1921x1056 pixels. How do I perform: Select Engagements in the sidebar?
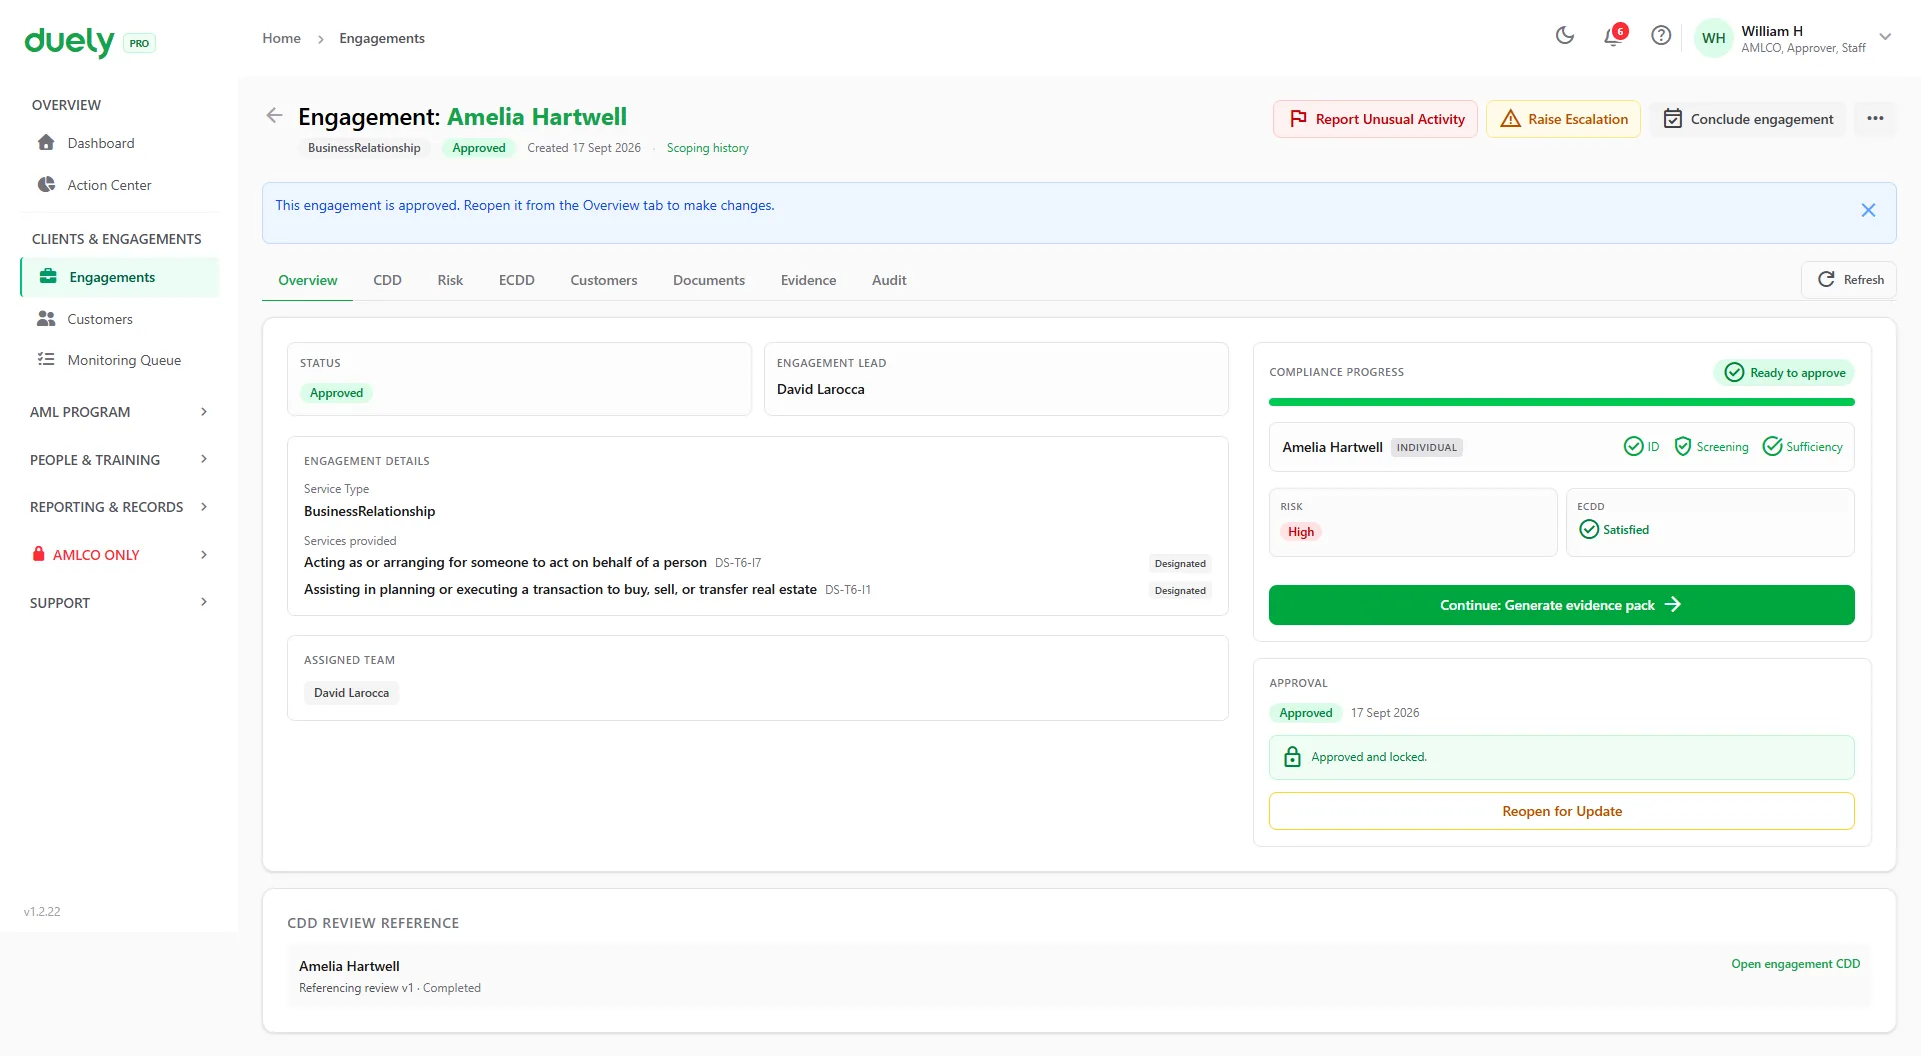tap(120, 277)
